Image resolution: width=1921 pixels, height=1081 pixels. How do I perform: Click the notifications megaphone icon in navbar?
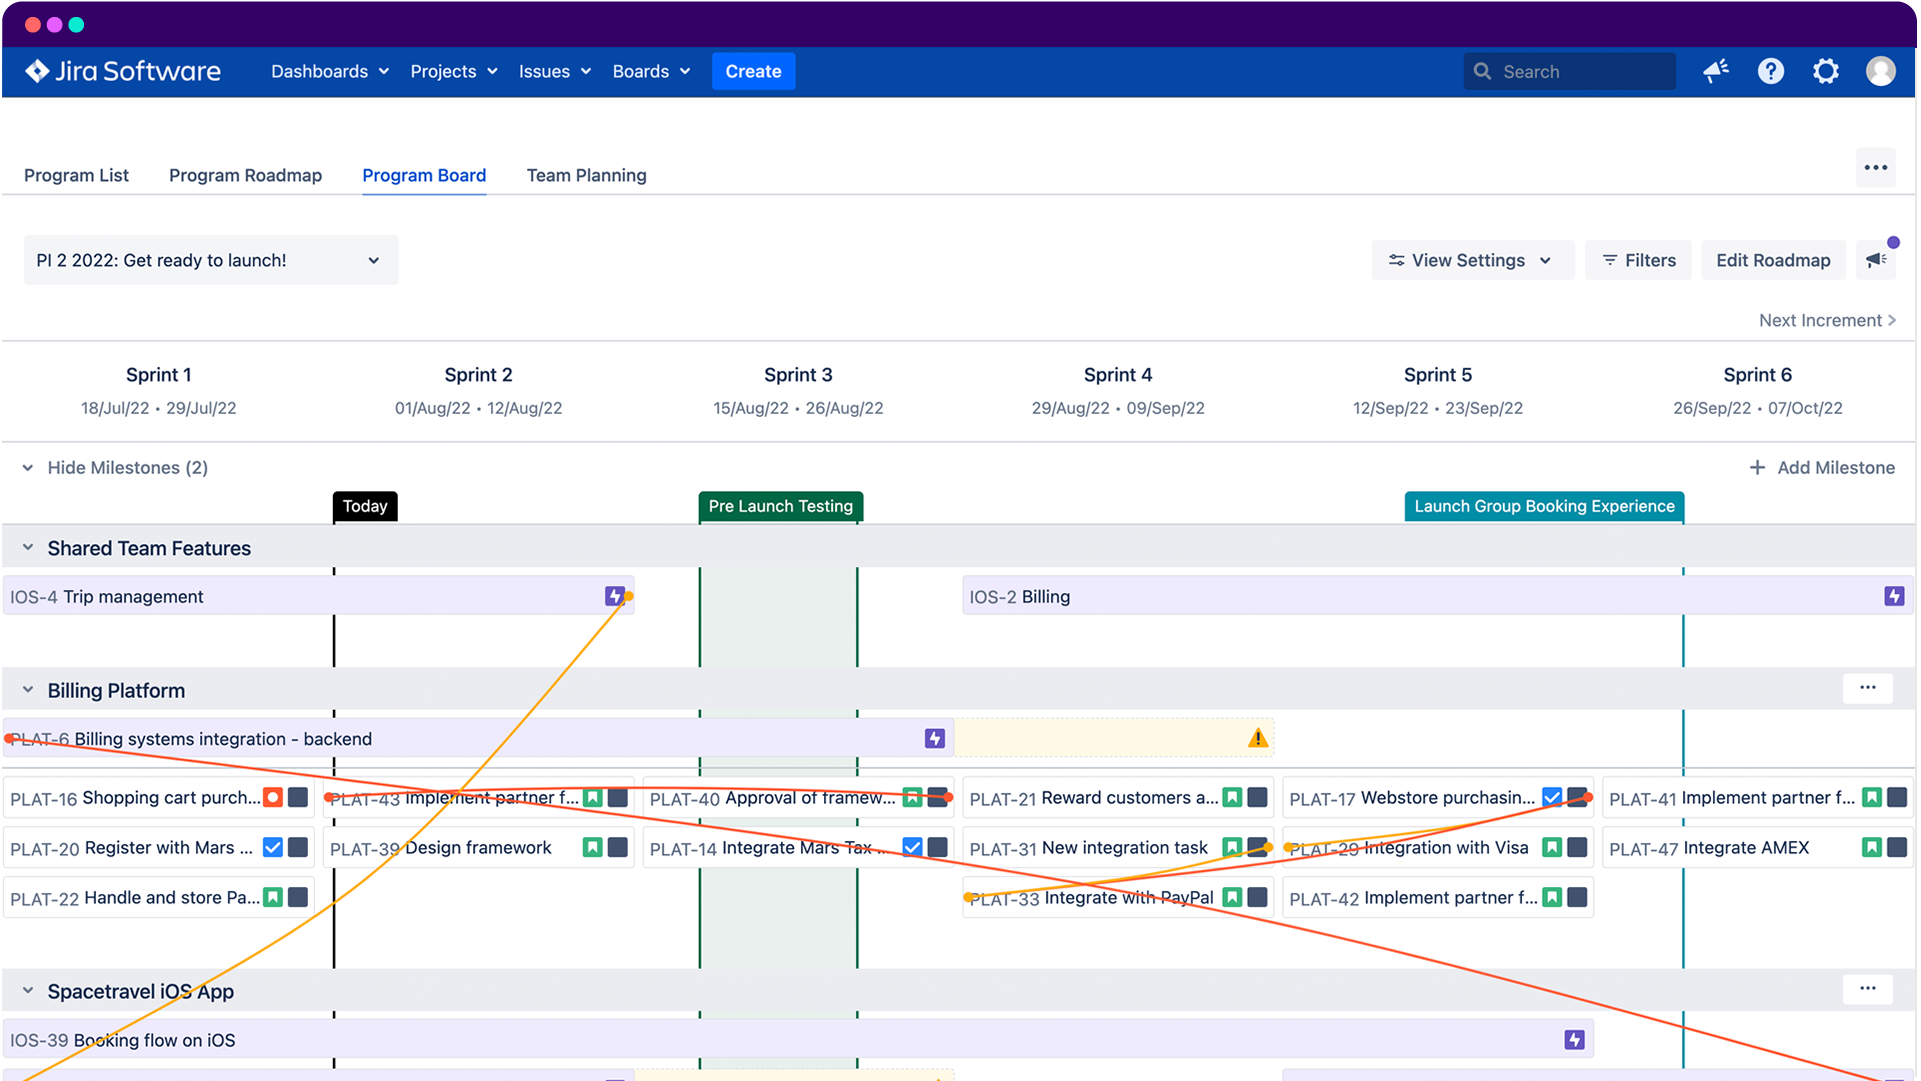1716,71
